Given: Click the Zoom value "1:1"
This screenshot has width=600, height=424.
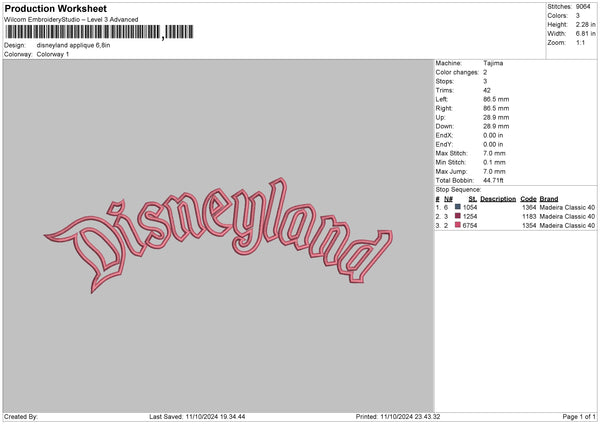Looking at the screenshot, I should click(x=580, y=42).
